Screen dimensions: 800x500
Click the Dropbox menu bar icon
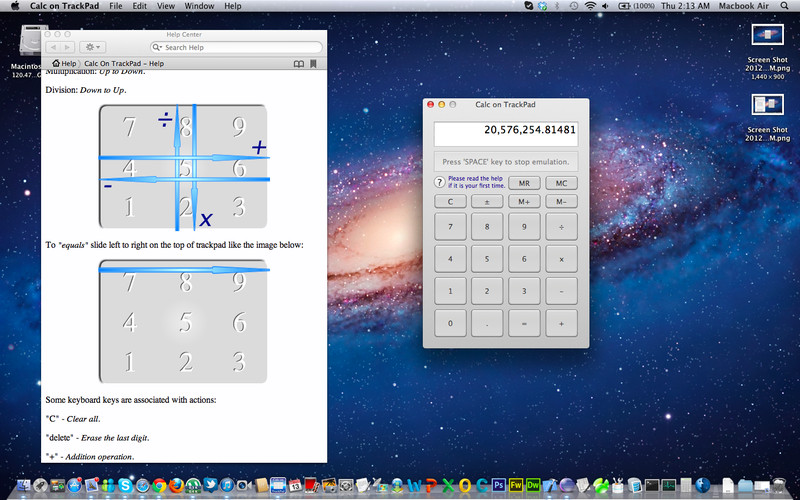[x=543, y=6]
